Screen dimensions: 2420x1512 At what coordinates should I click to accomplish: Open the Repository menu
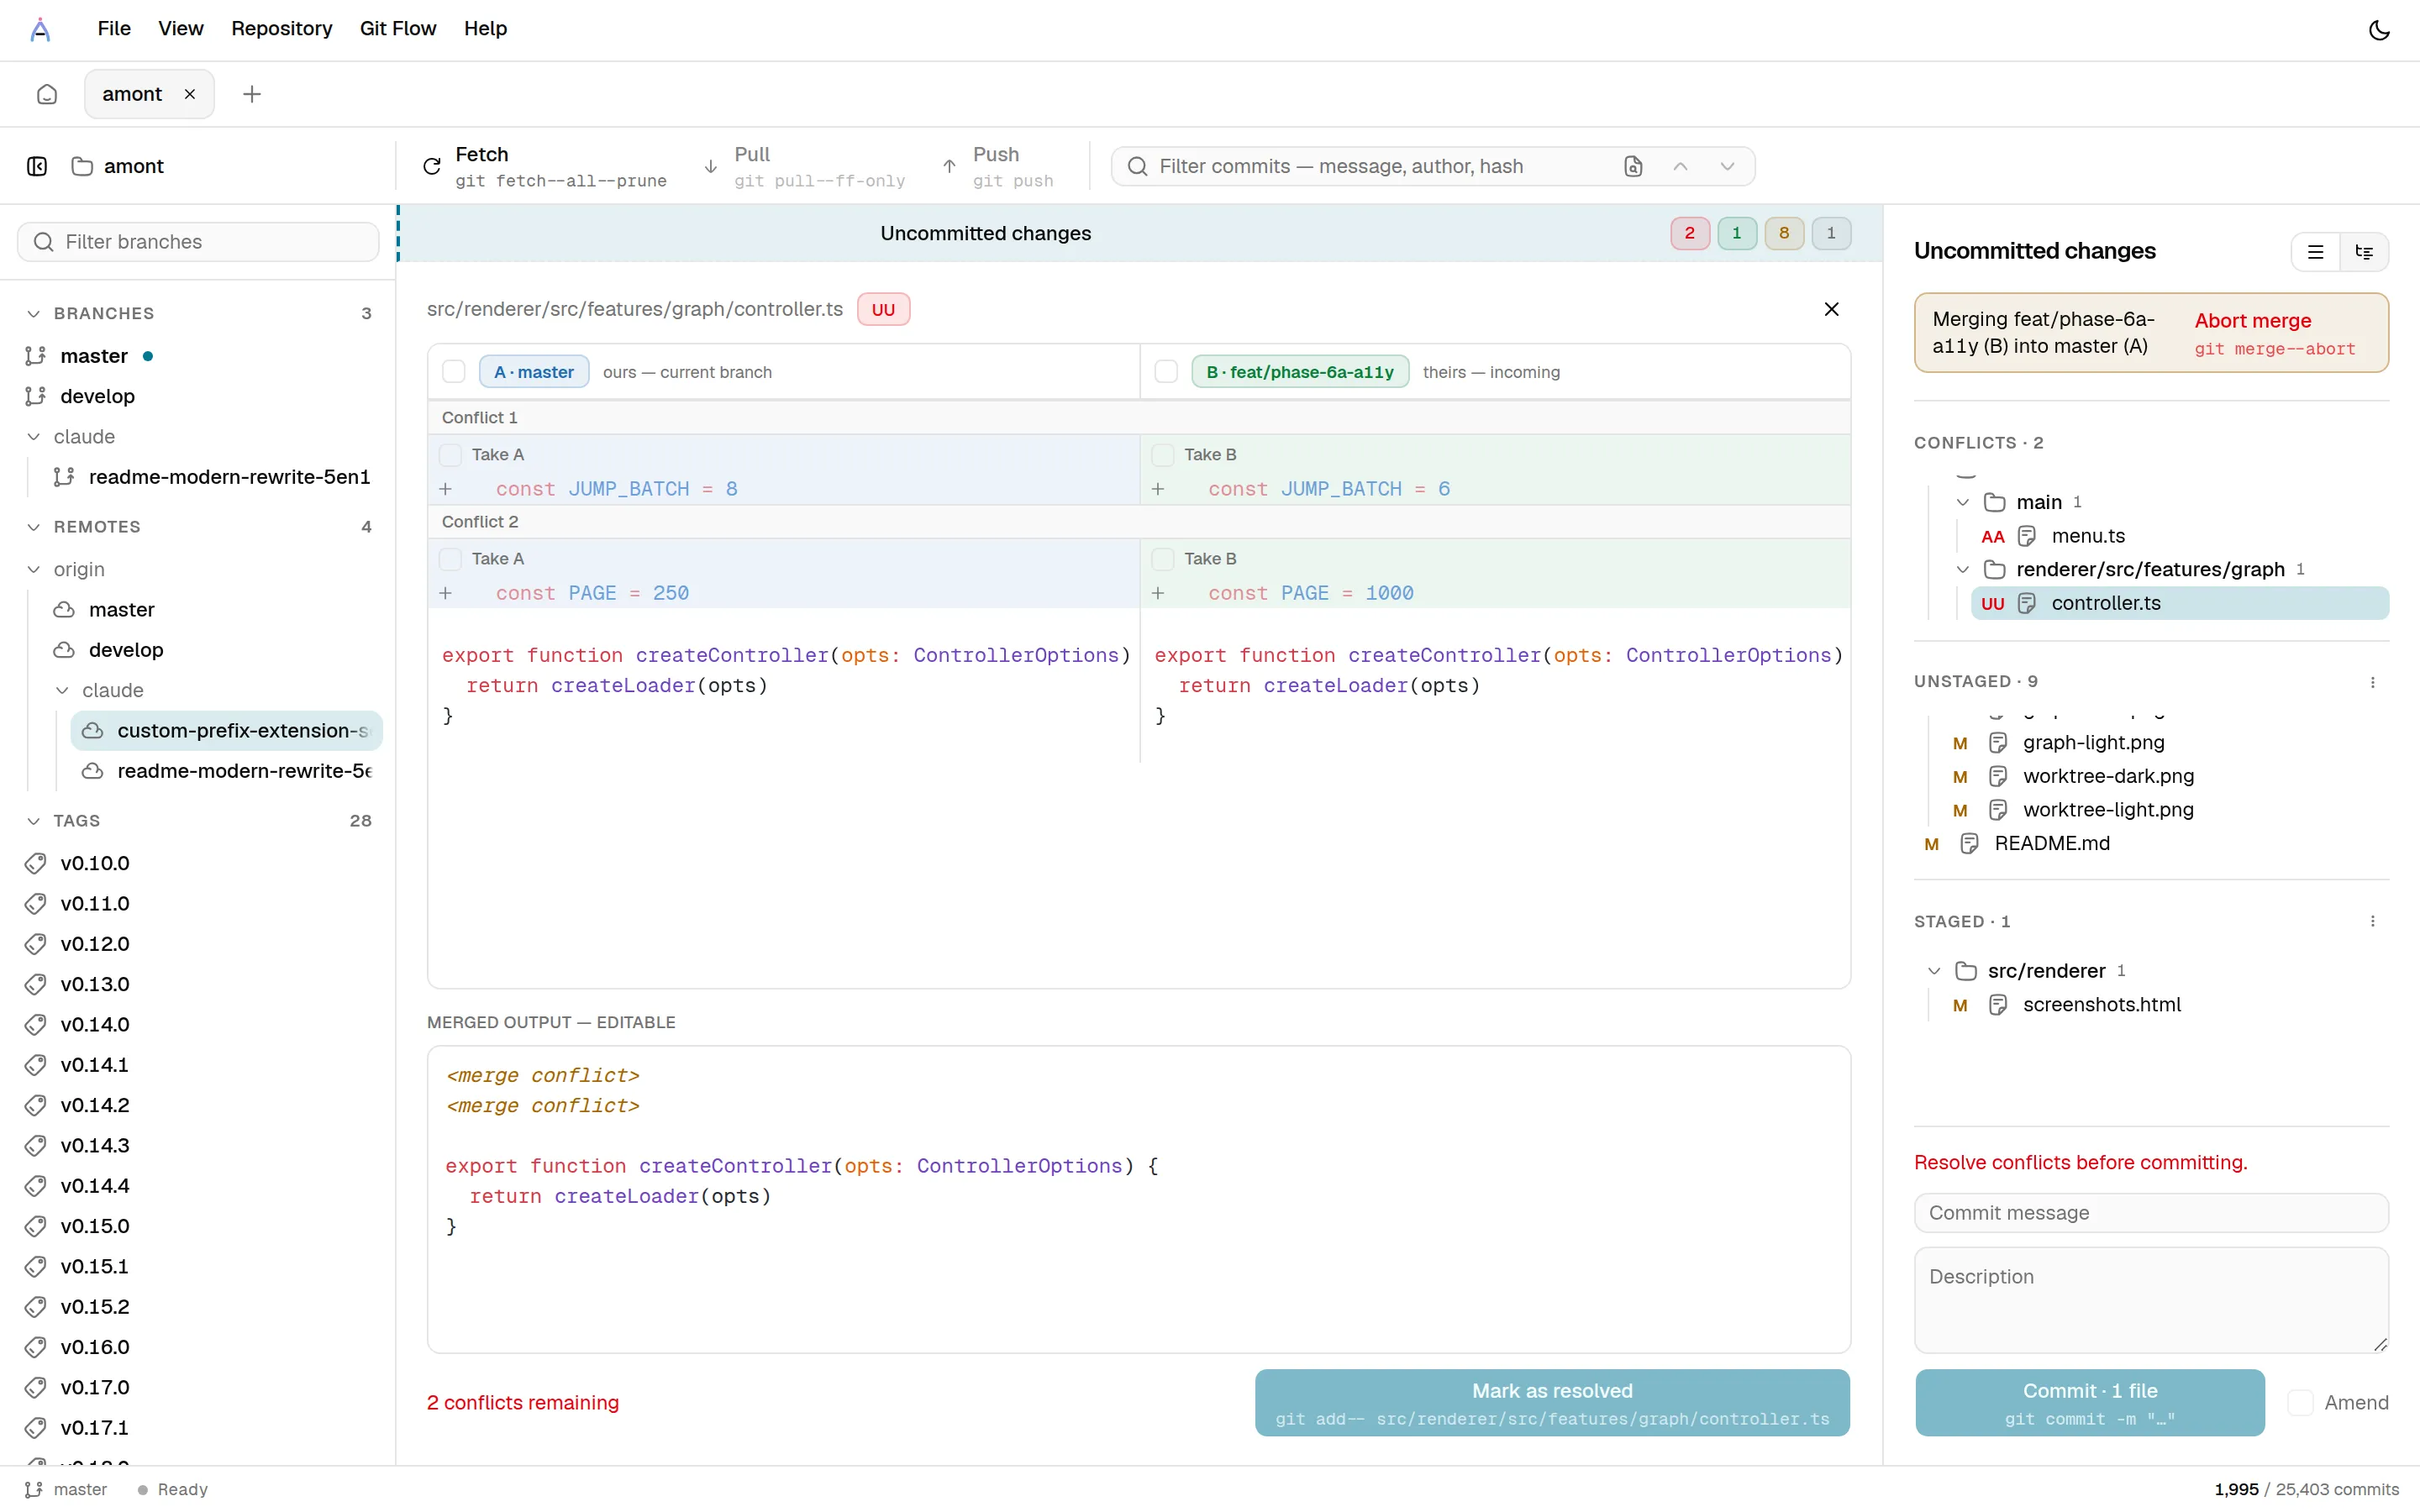pyautogui.click(x=282, y=29)
